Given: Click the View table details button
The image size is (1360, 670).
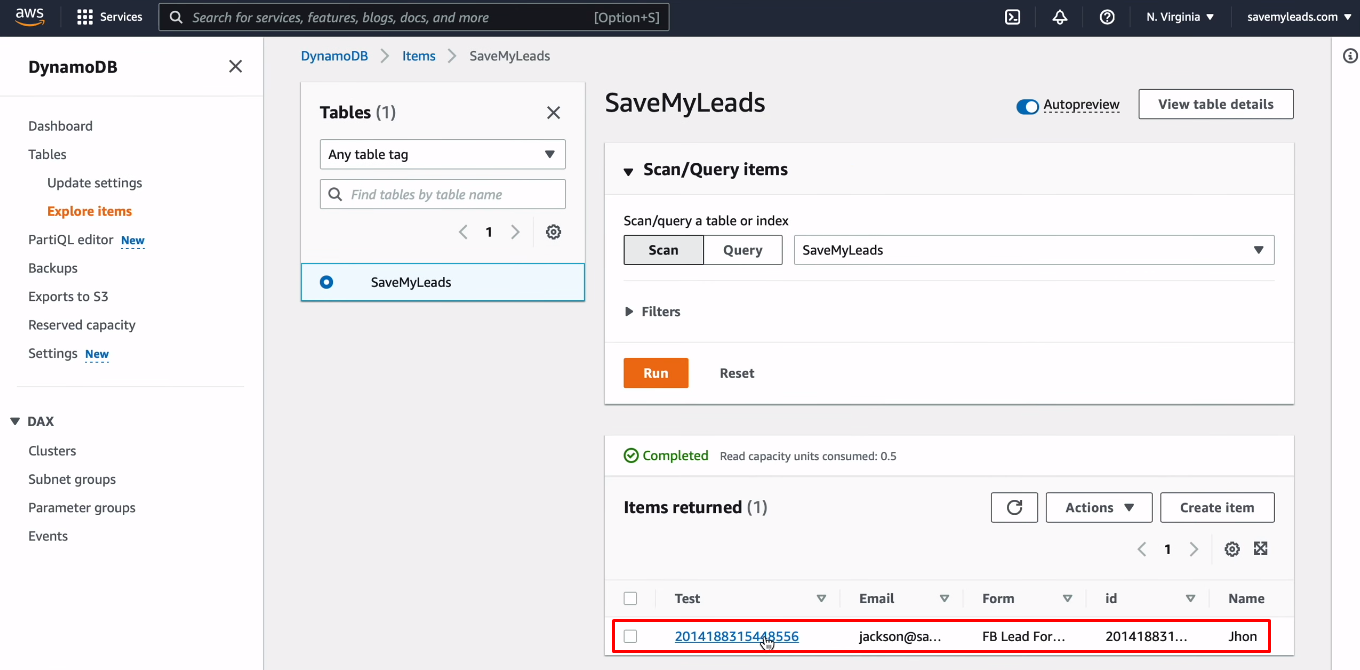Looking at the screenshot, I should tap(1216, 104).
